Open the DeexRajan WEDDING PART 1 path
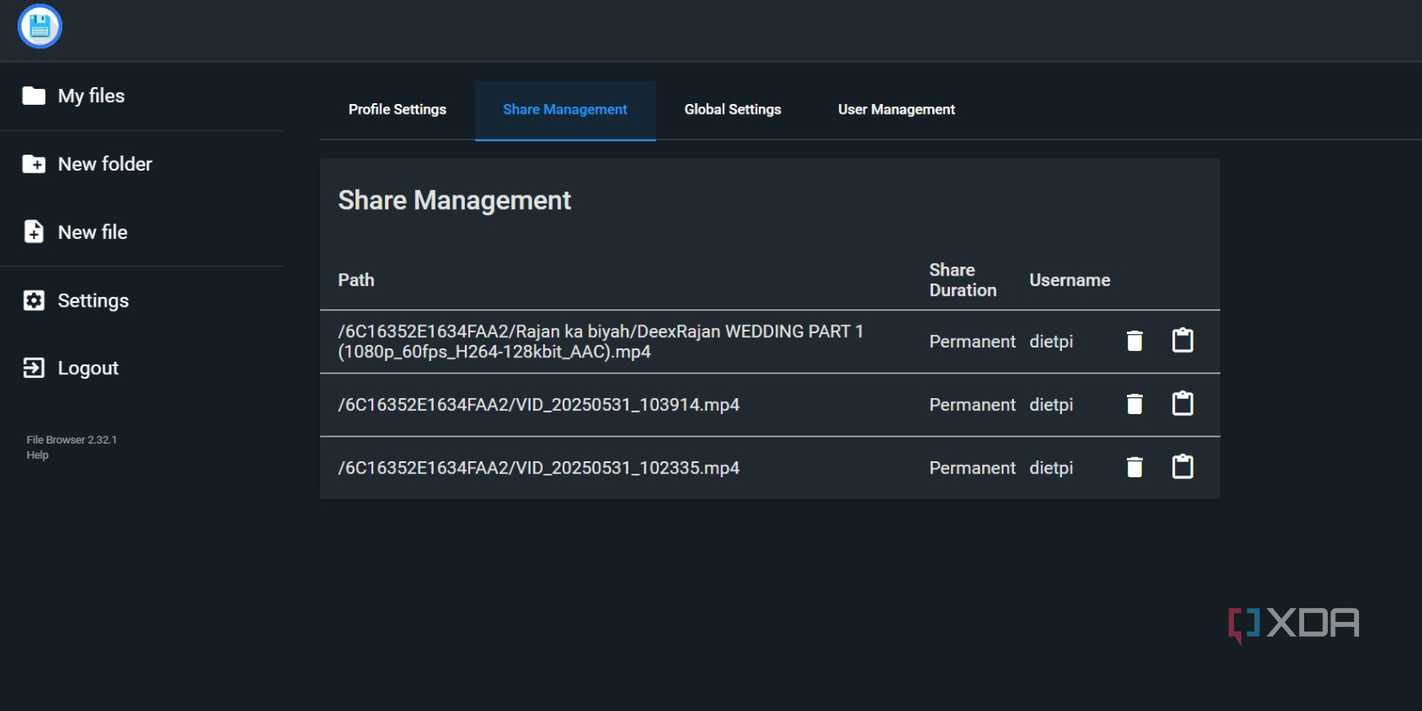Screen dimensions: 1422x711 click(x=601, y=341)
